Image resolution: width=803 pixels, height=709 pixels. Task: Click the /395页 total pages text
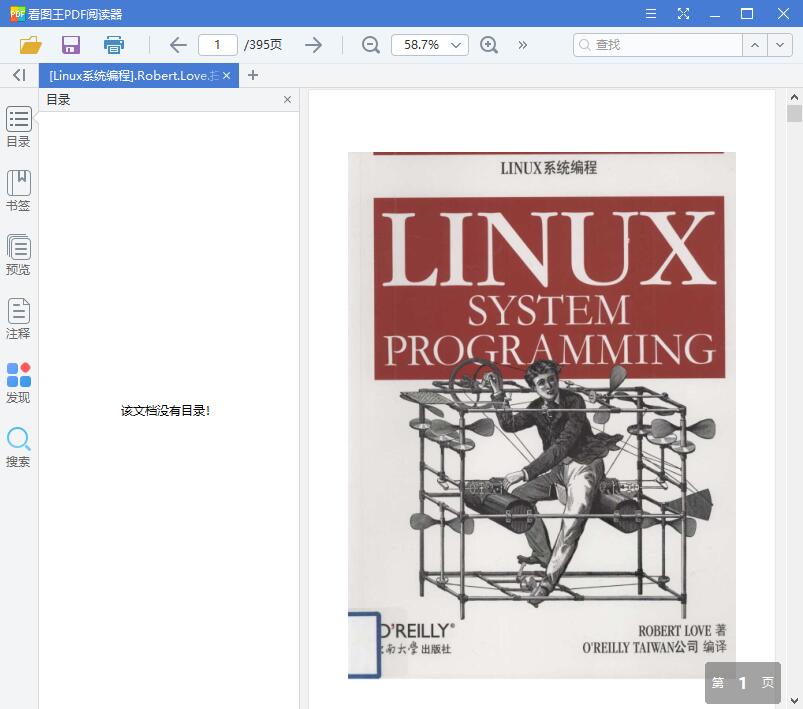(263, 45)
